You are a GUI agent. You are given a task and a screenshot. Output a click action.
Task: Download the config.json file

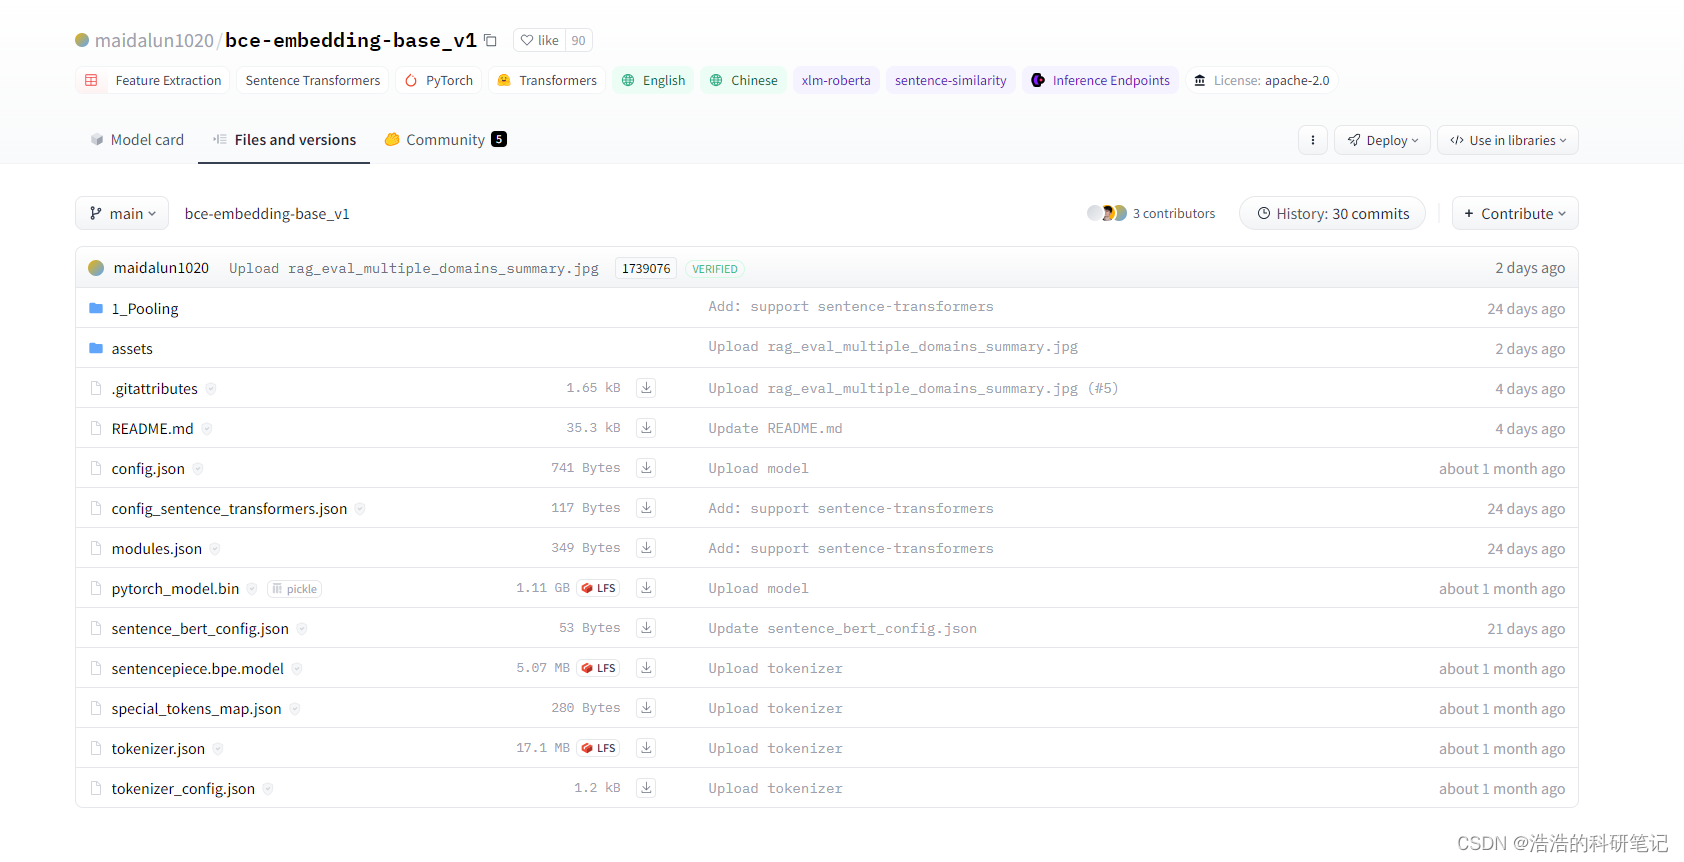pos(647,468)
